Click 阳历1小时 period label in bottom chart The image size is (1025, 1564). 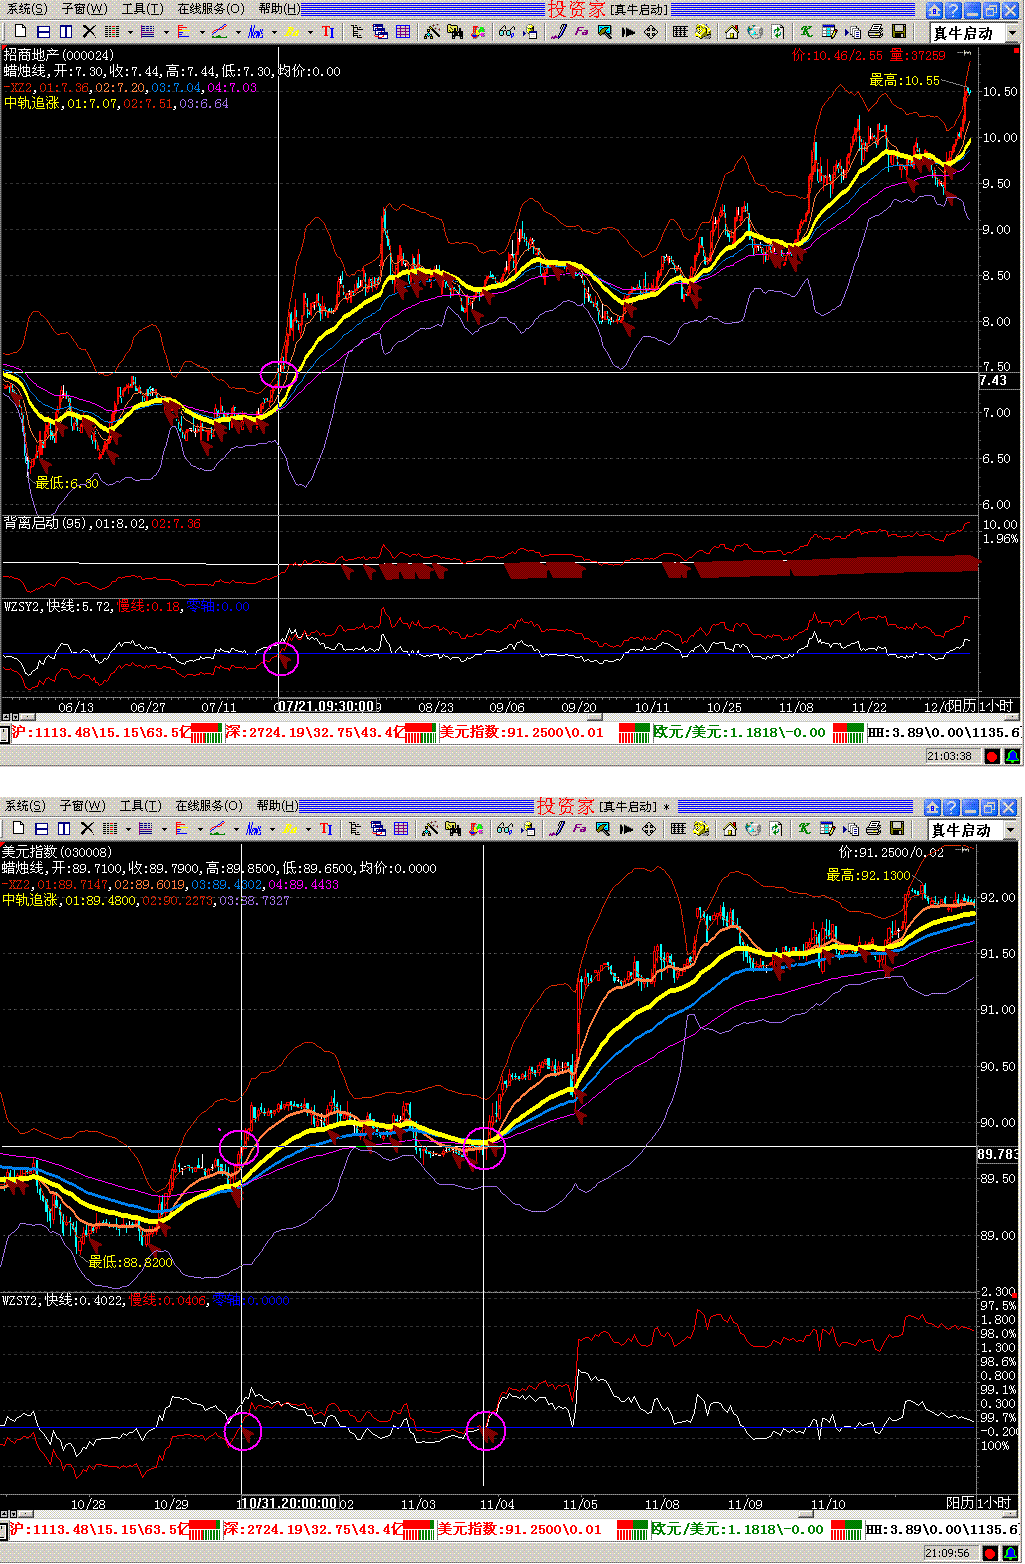(x=979, y=1503)
